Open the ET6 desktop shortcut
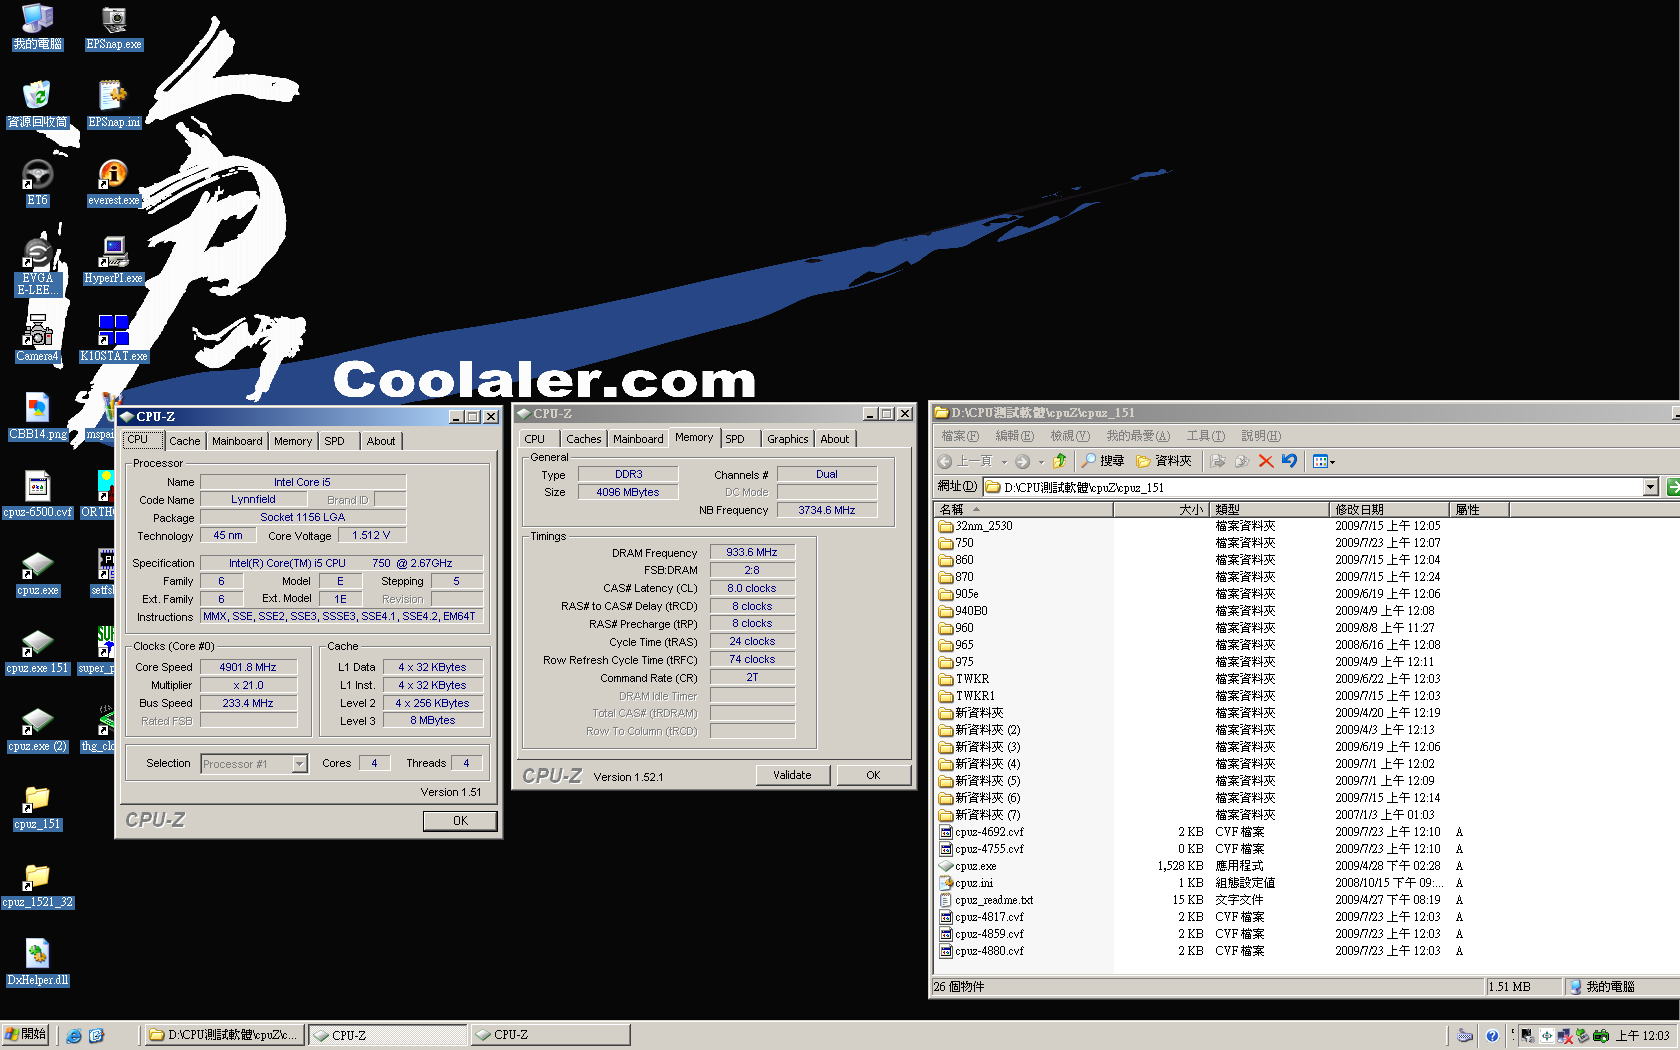 tap(37, 184)
